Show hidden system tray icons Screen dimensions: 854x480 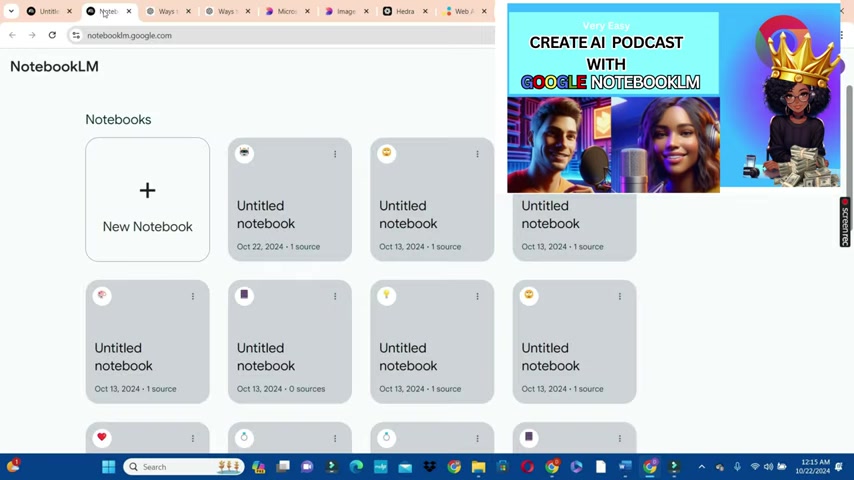pos(702,467)
